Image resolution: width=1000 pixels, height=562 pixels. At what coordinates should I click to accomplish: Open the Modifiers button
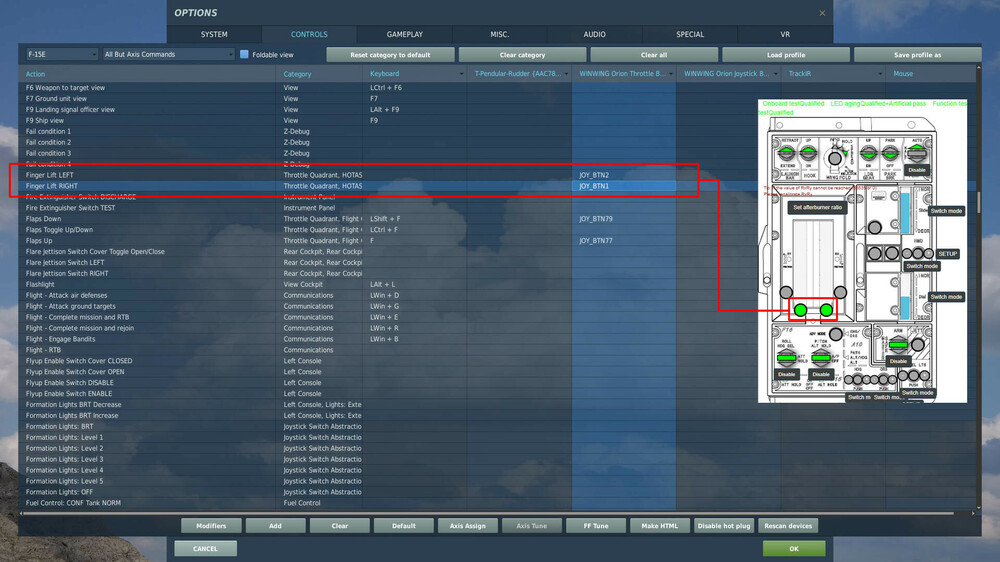(x=211, y=526)
